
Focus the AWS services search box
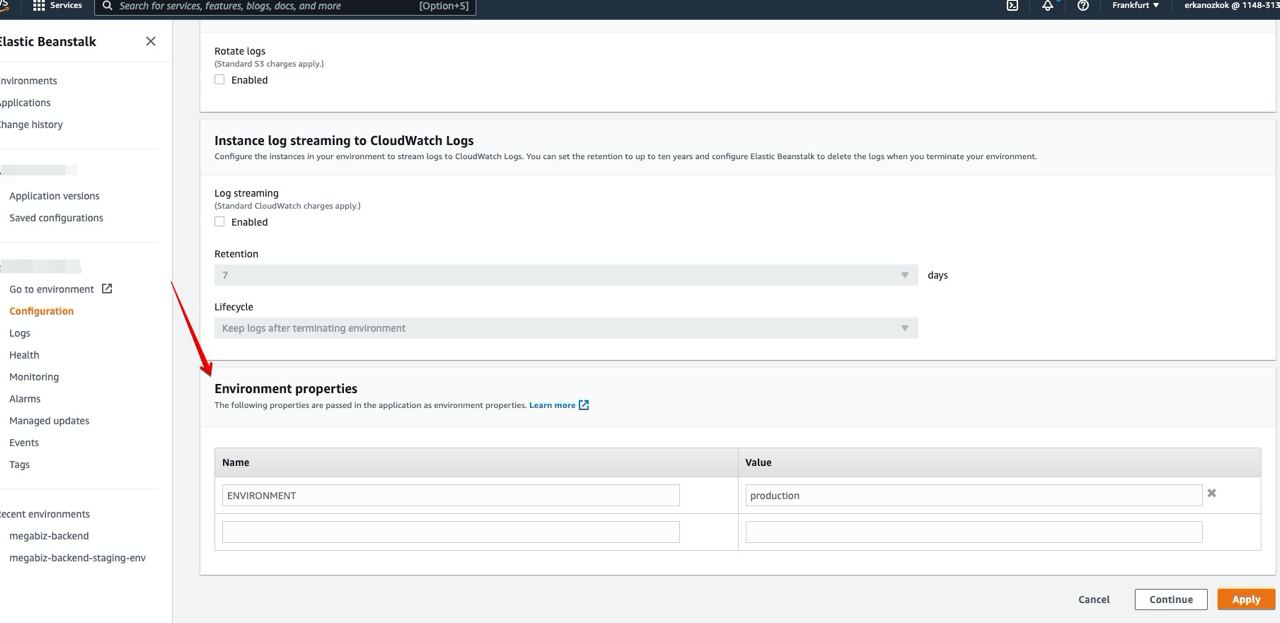[285, 6]
